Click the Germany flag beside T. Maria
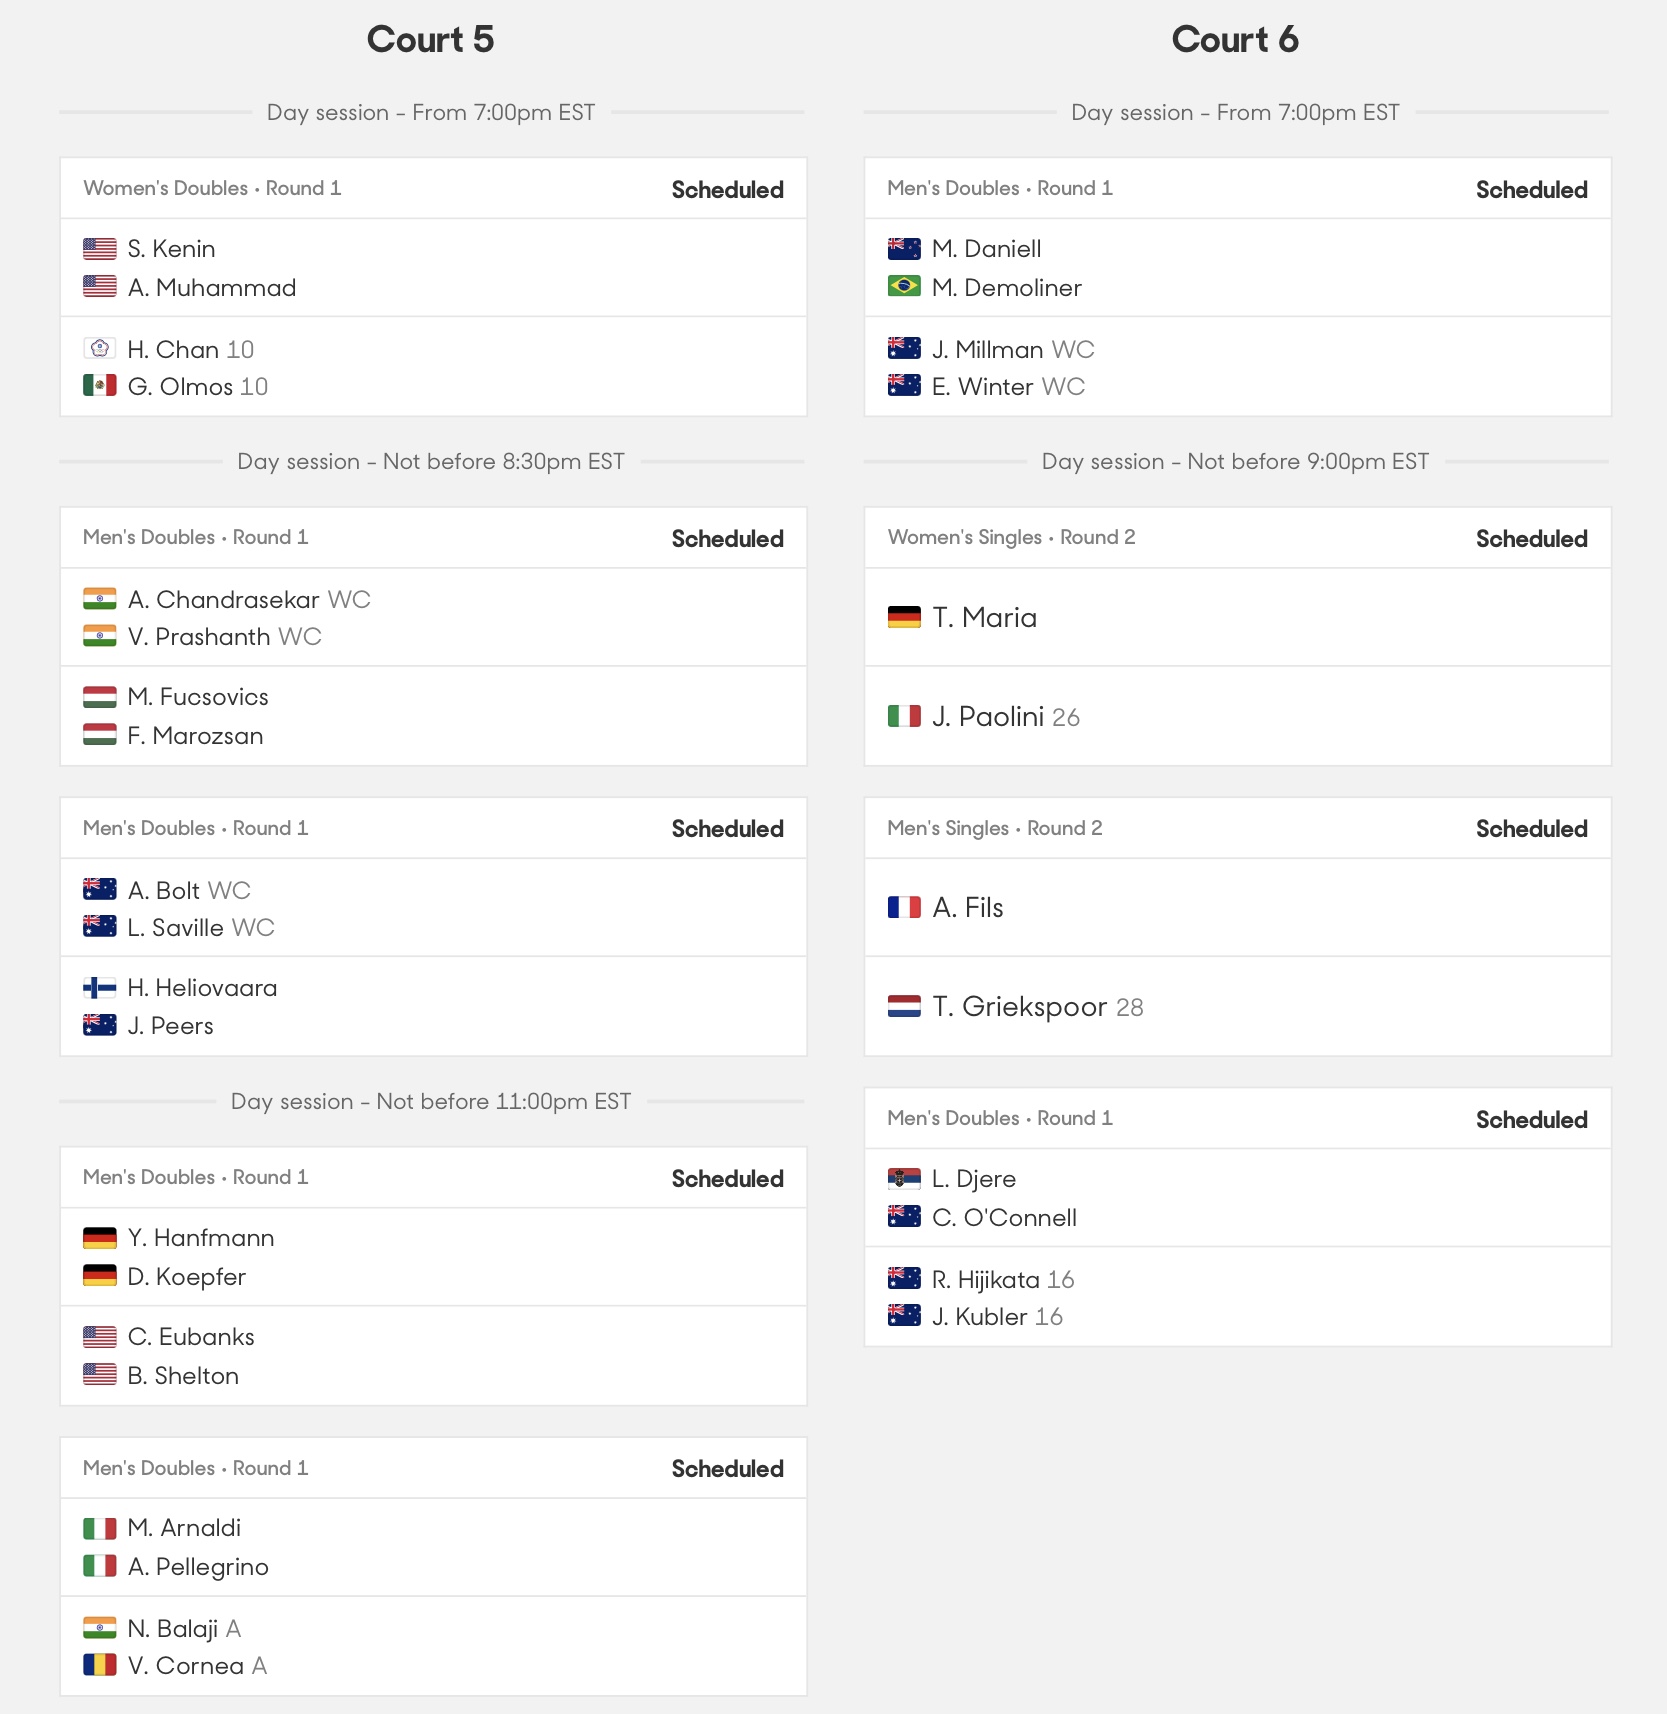This screenshot has height=1714, width=1667. click(x=904, y=617)
